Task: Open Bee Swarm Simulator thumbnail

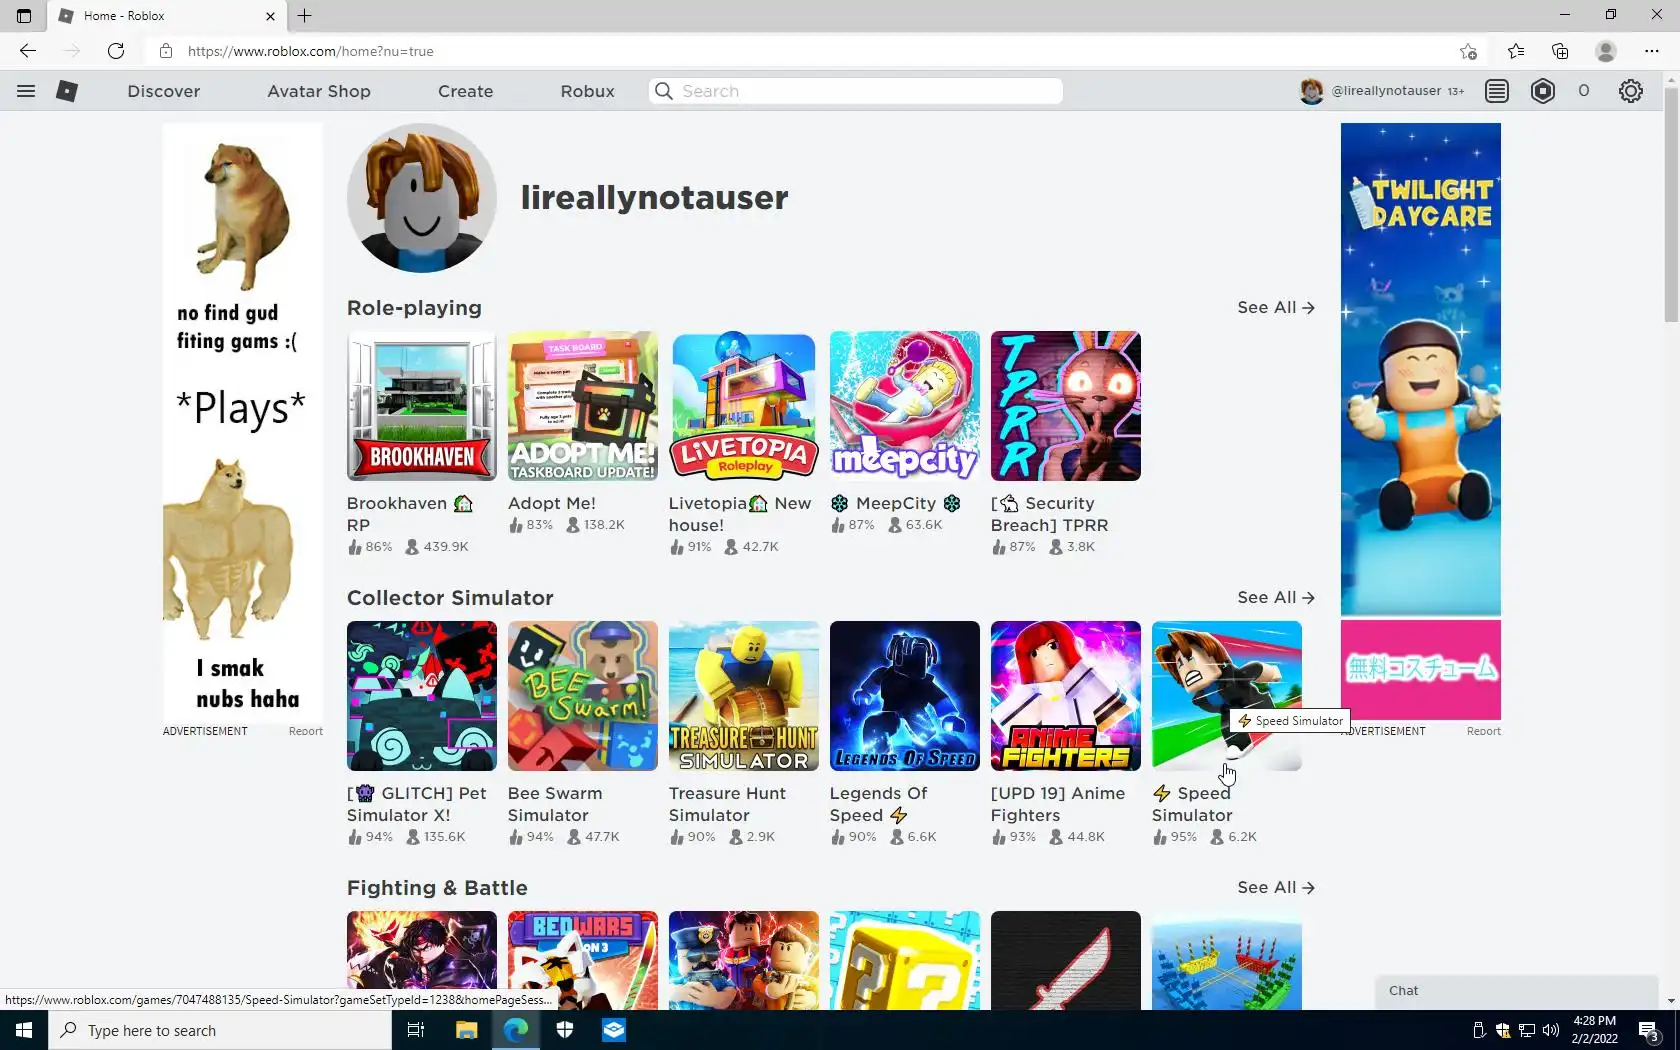Action: [x=583, y=696]
